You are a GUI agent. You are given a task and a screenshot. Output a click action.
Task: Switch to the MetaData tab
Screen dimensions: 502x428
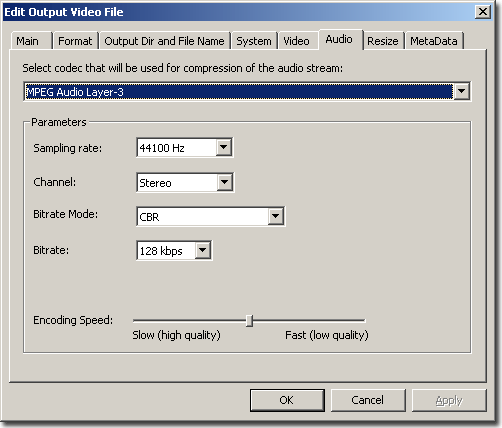434,41
